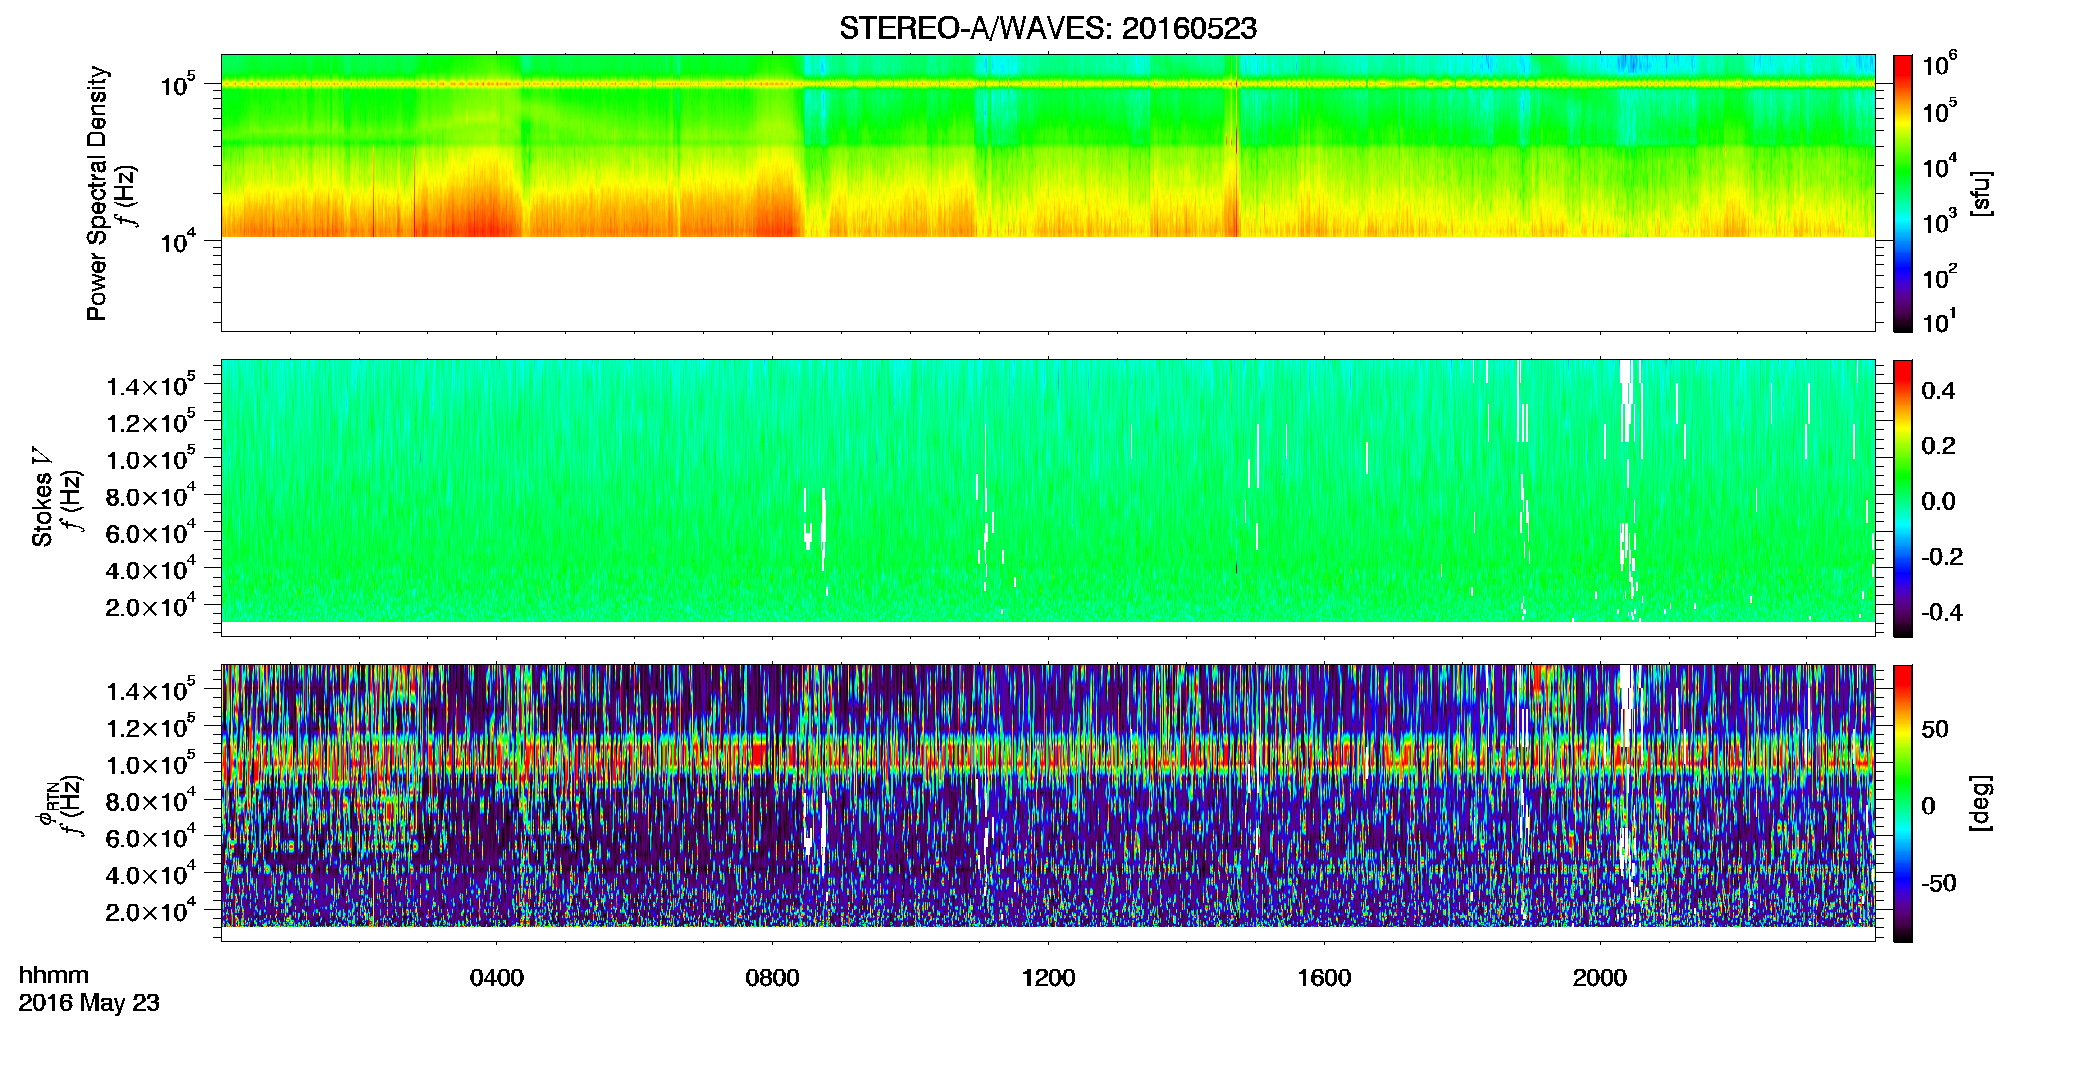Click the 2.0×10^4 tick in phi panel
Image resolution: width=2096 pixels, height=1080 pixels.
(152, 909)
